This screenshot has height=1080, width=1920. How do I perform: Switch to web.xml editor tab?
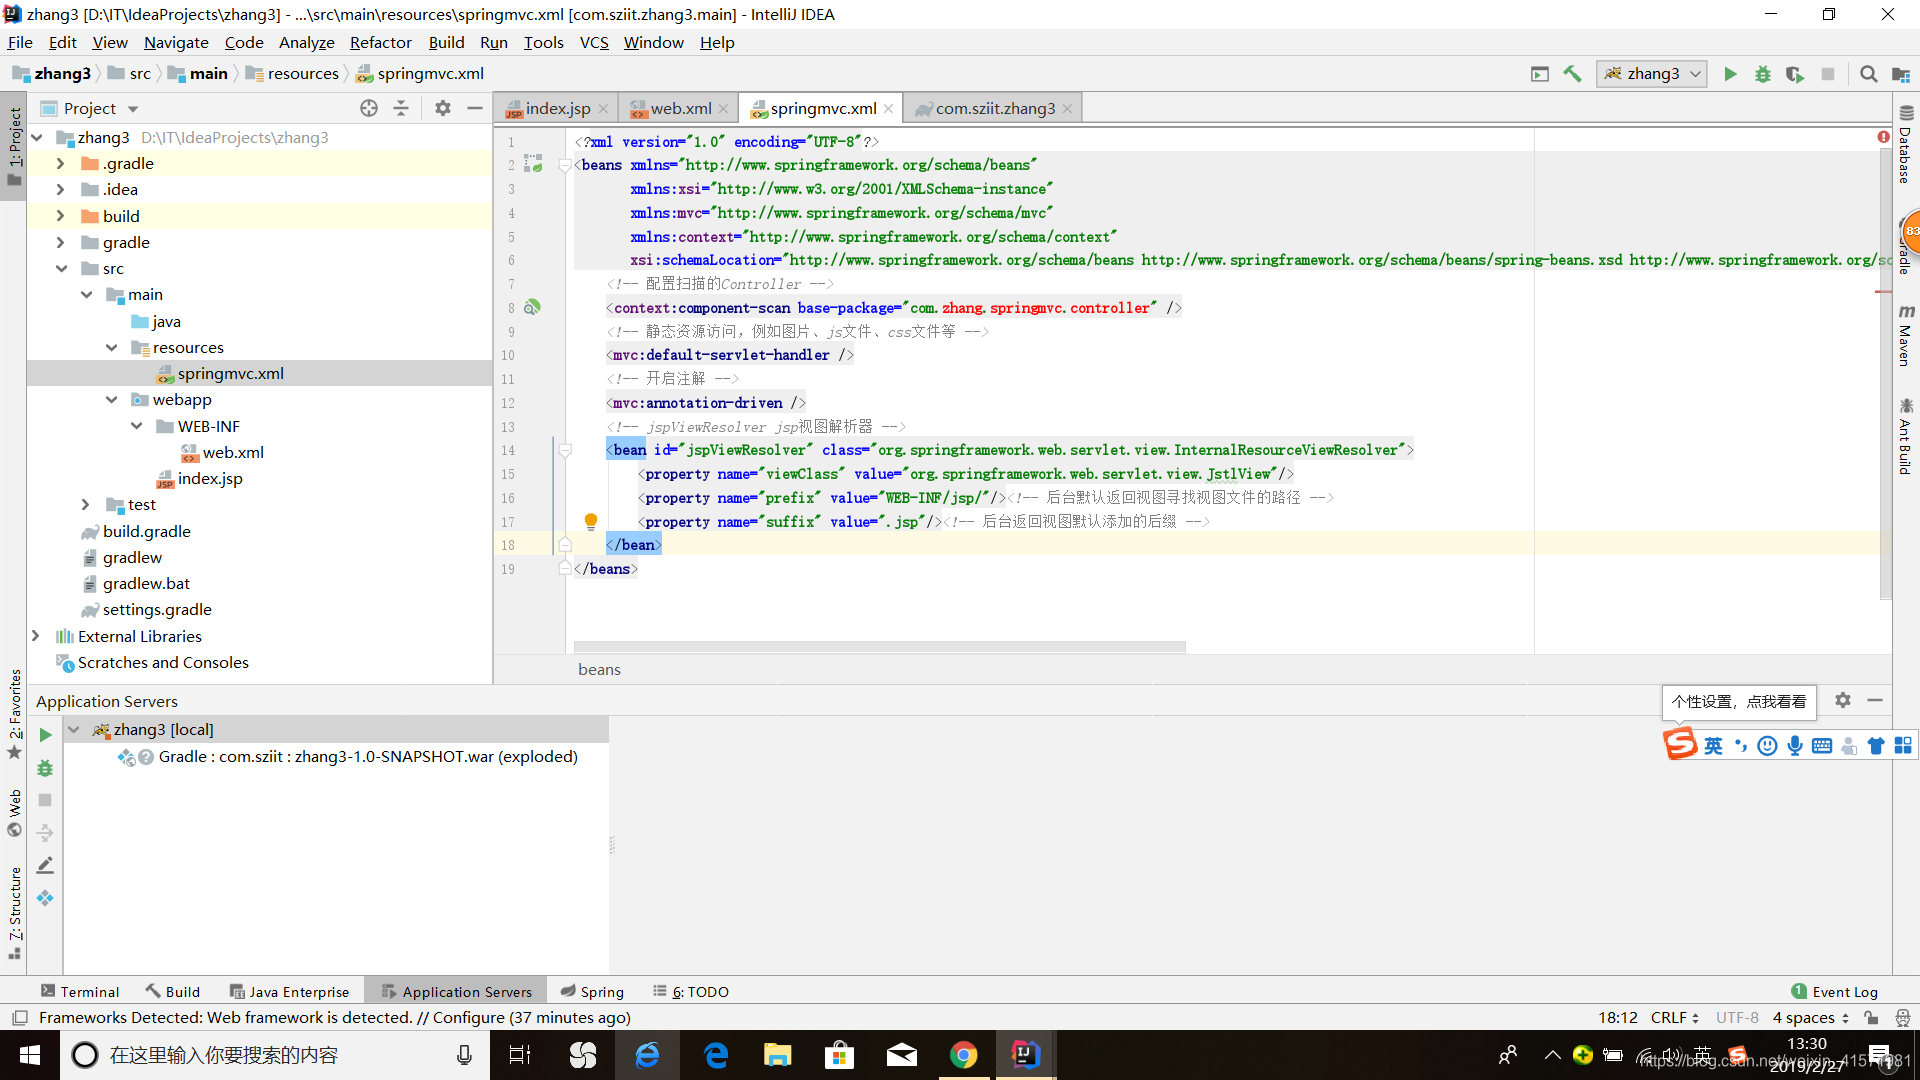(x=680, y=108)
